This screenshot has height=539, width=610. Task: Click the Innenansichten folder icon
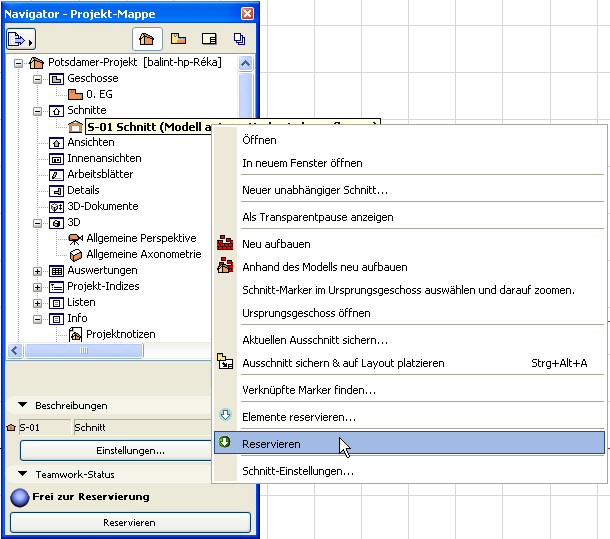(x=56, y=159)
